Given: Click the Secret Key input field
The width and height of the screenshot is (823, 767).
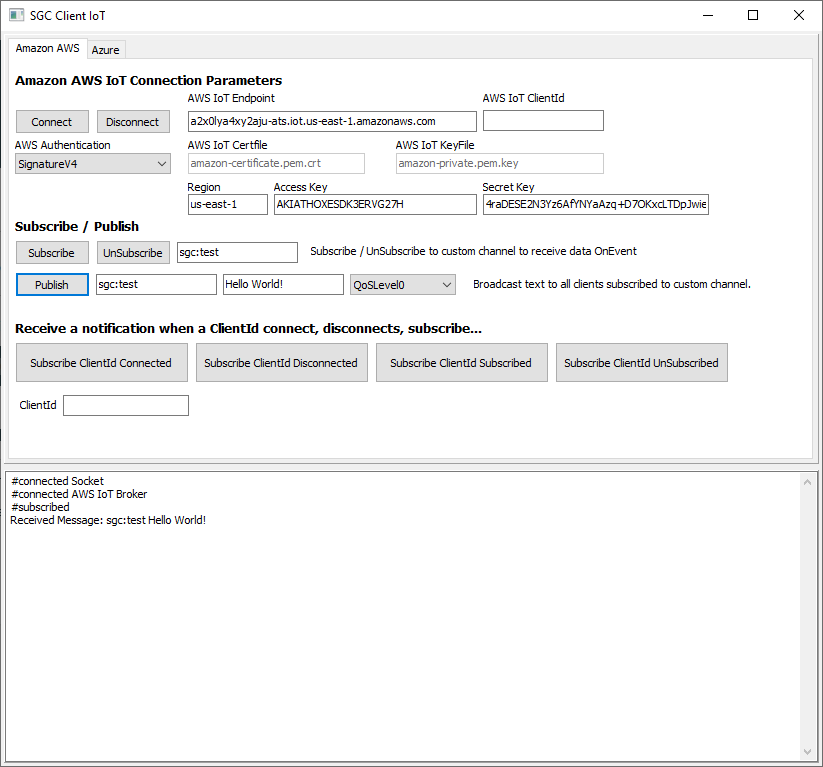Looking at the screenshot, I should (596, 204).
